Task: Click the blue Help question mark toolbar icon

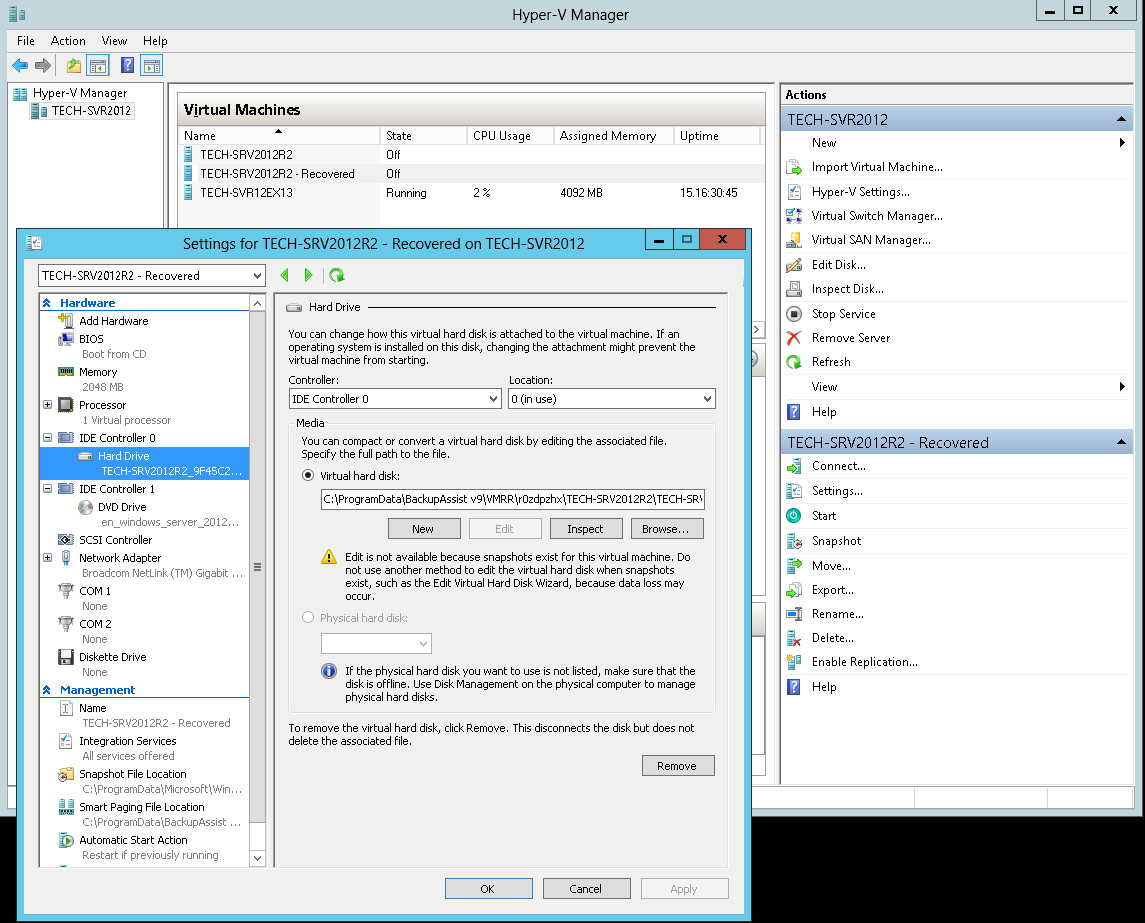Action: pyautogui.click(x=127, y=66)
